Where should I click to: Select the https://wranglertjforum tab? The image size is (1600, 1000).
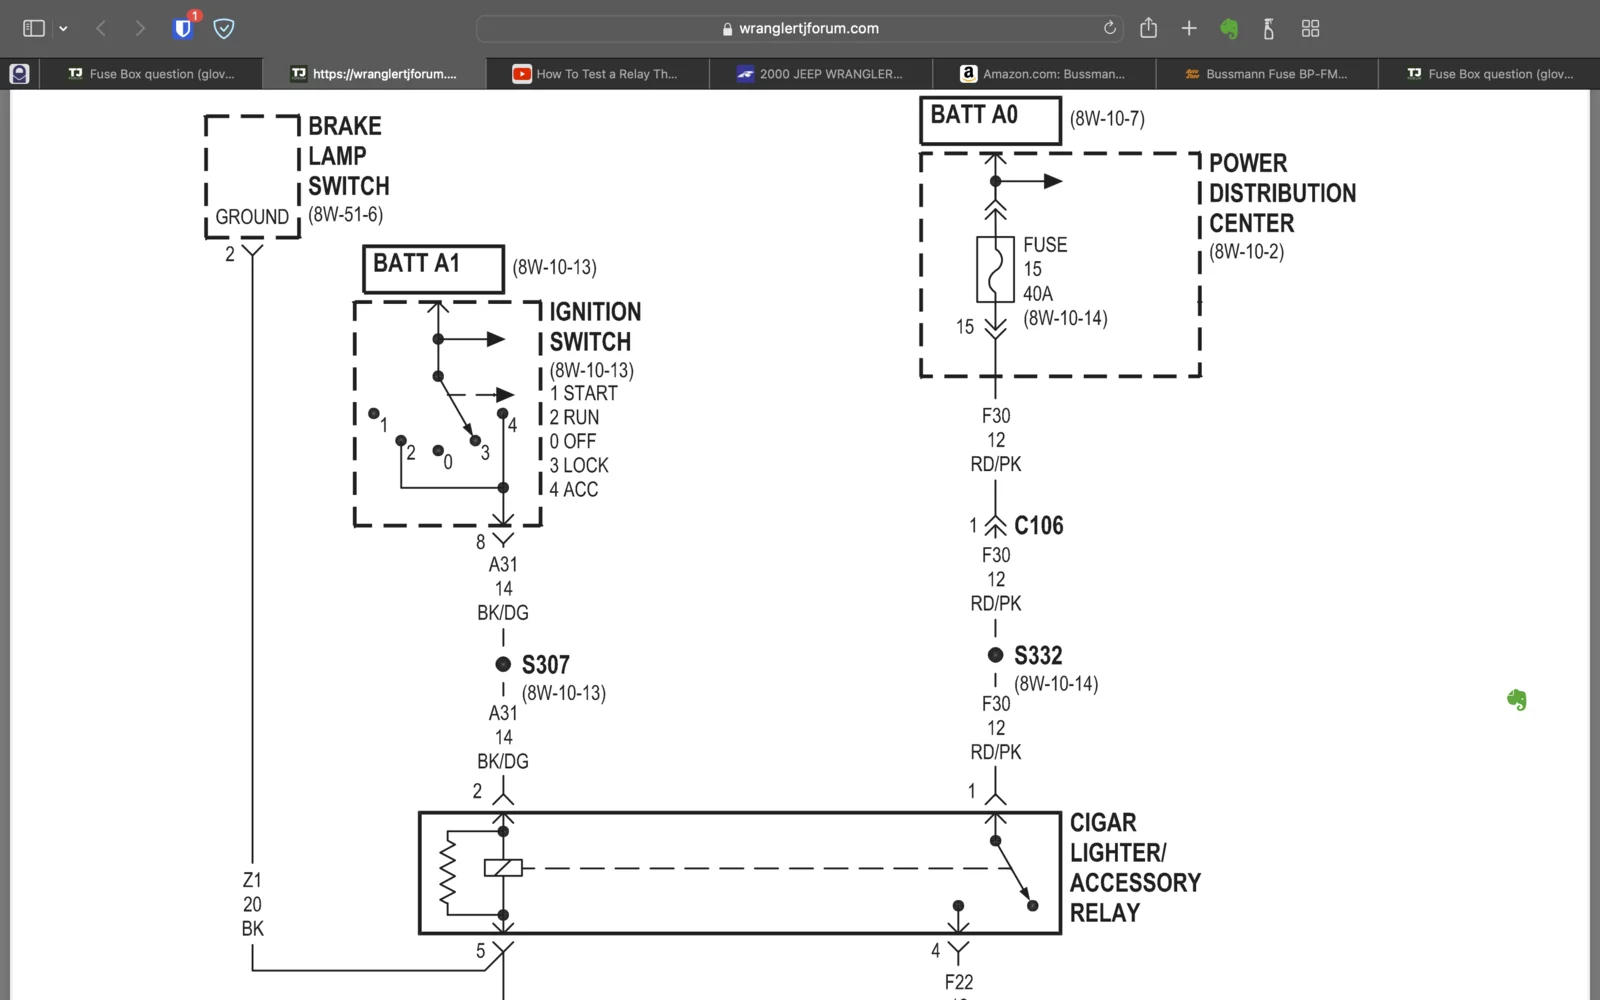[374, 74]
